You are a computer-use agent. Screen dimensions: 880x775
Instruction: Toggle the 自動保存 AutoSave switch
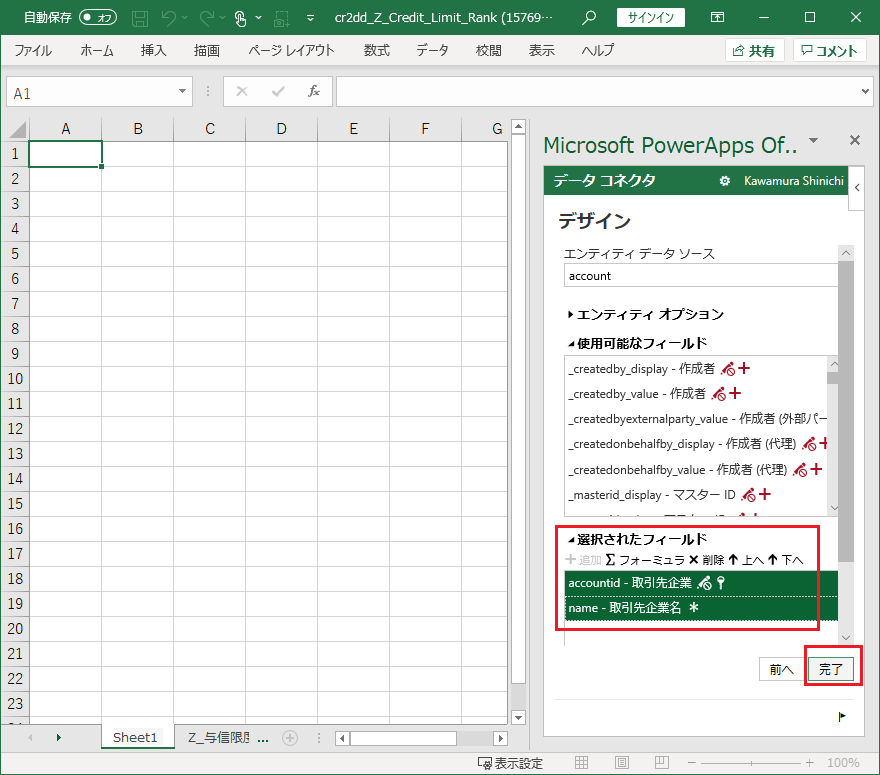98,17
